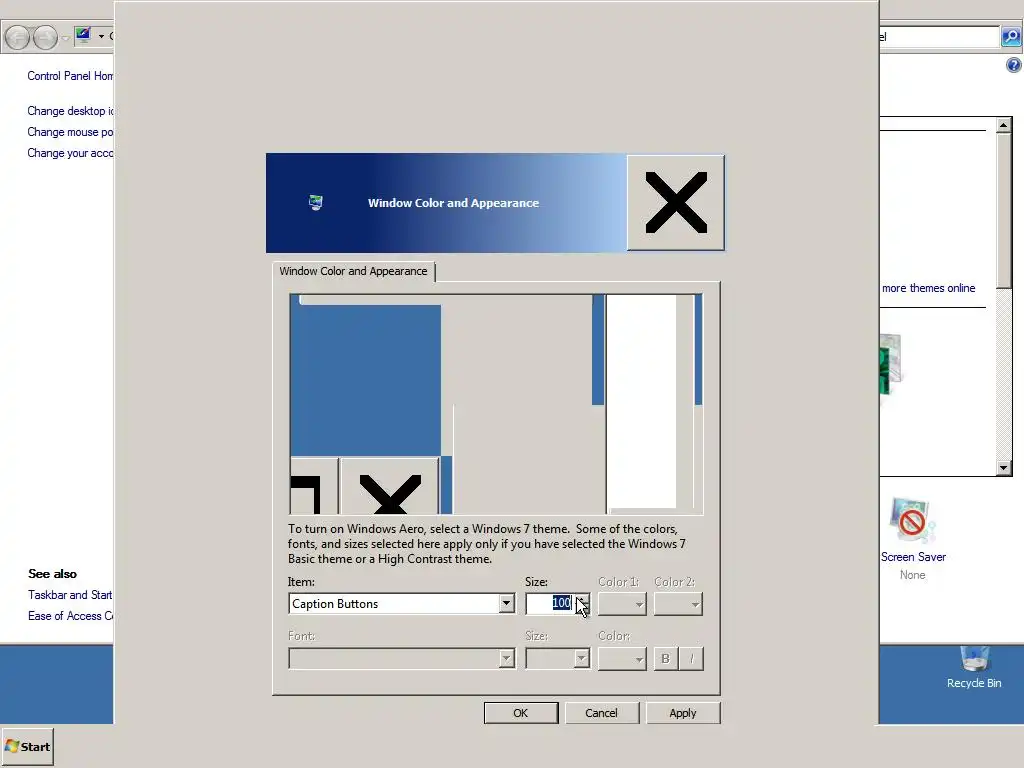Viewport: 1024px width, 768px height.
Task: Click the Personalization icon in address bar
Action: tap(83, 35)
